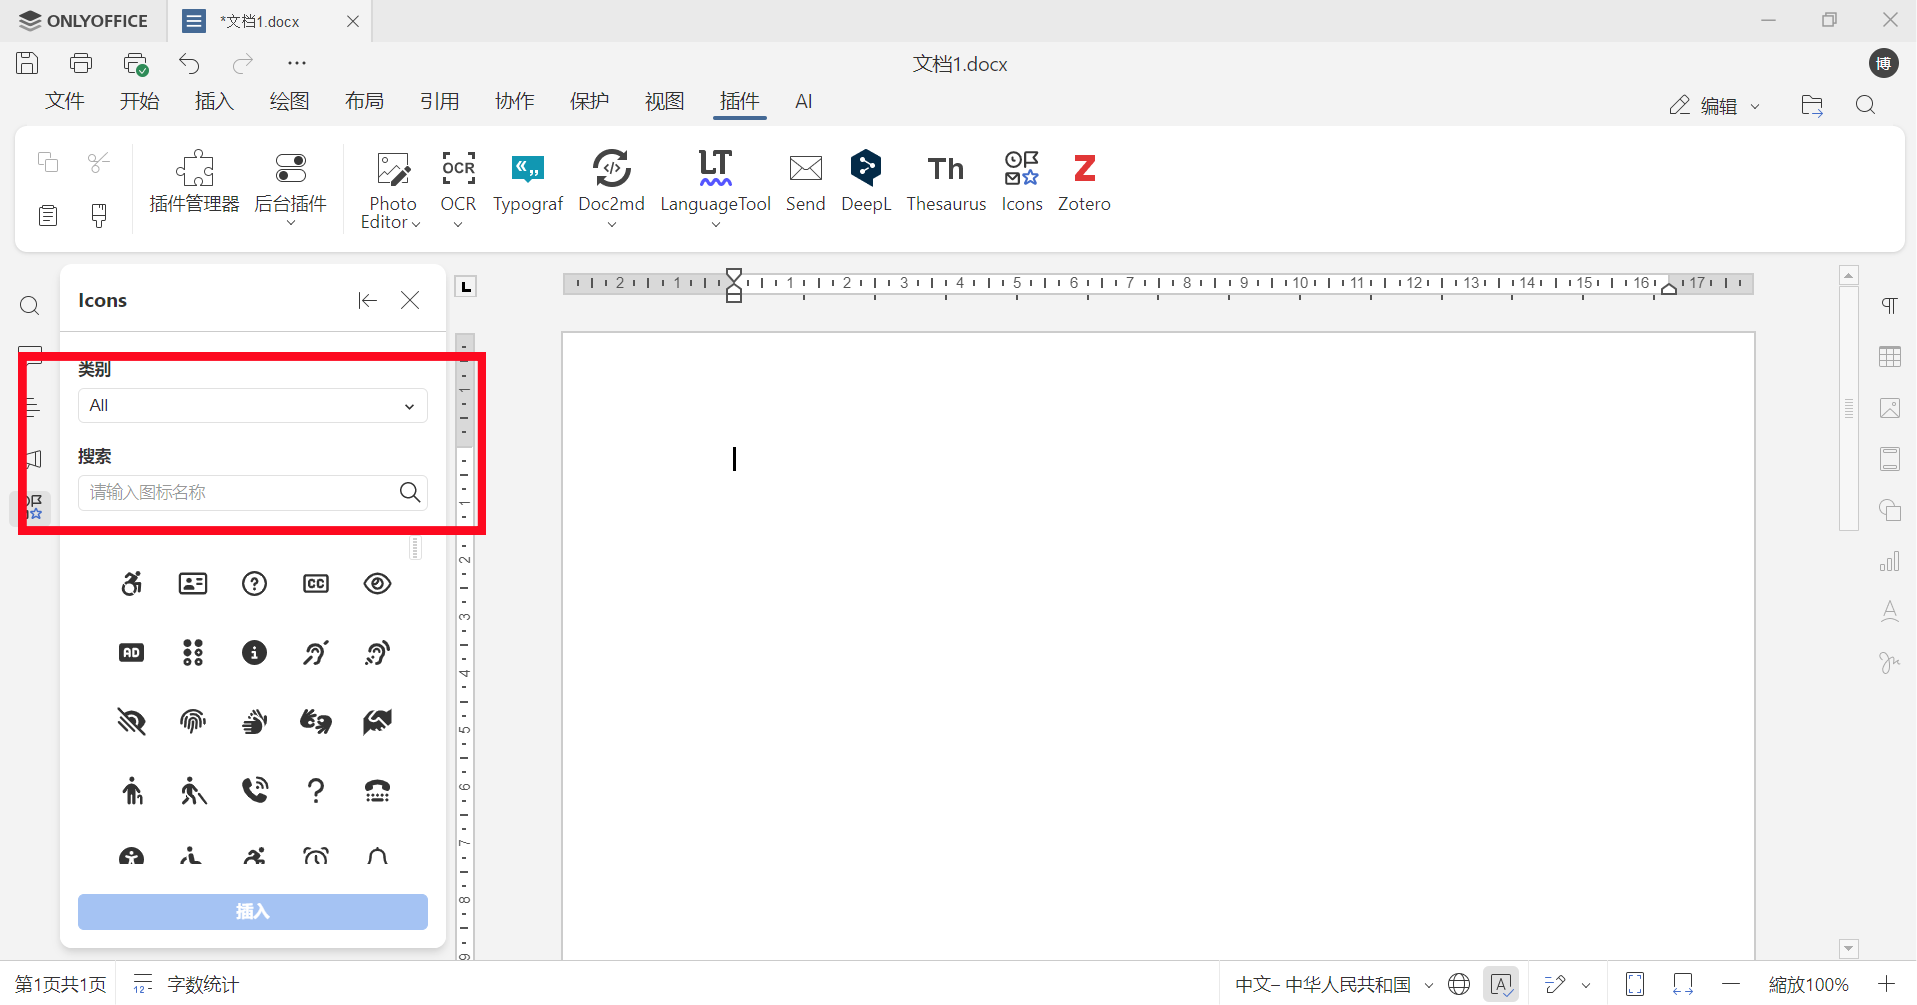The height and width of the screenshot is (1005, 1917).
Task: Click the 插入 button in the Icons panel
Action: [x=251, y=911]
